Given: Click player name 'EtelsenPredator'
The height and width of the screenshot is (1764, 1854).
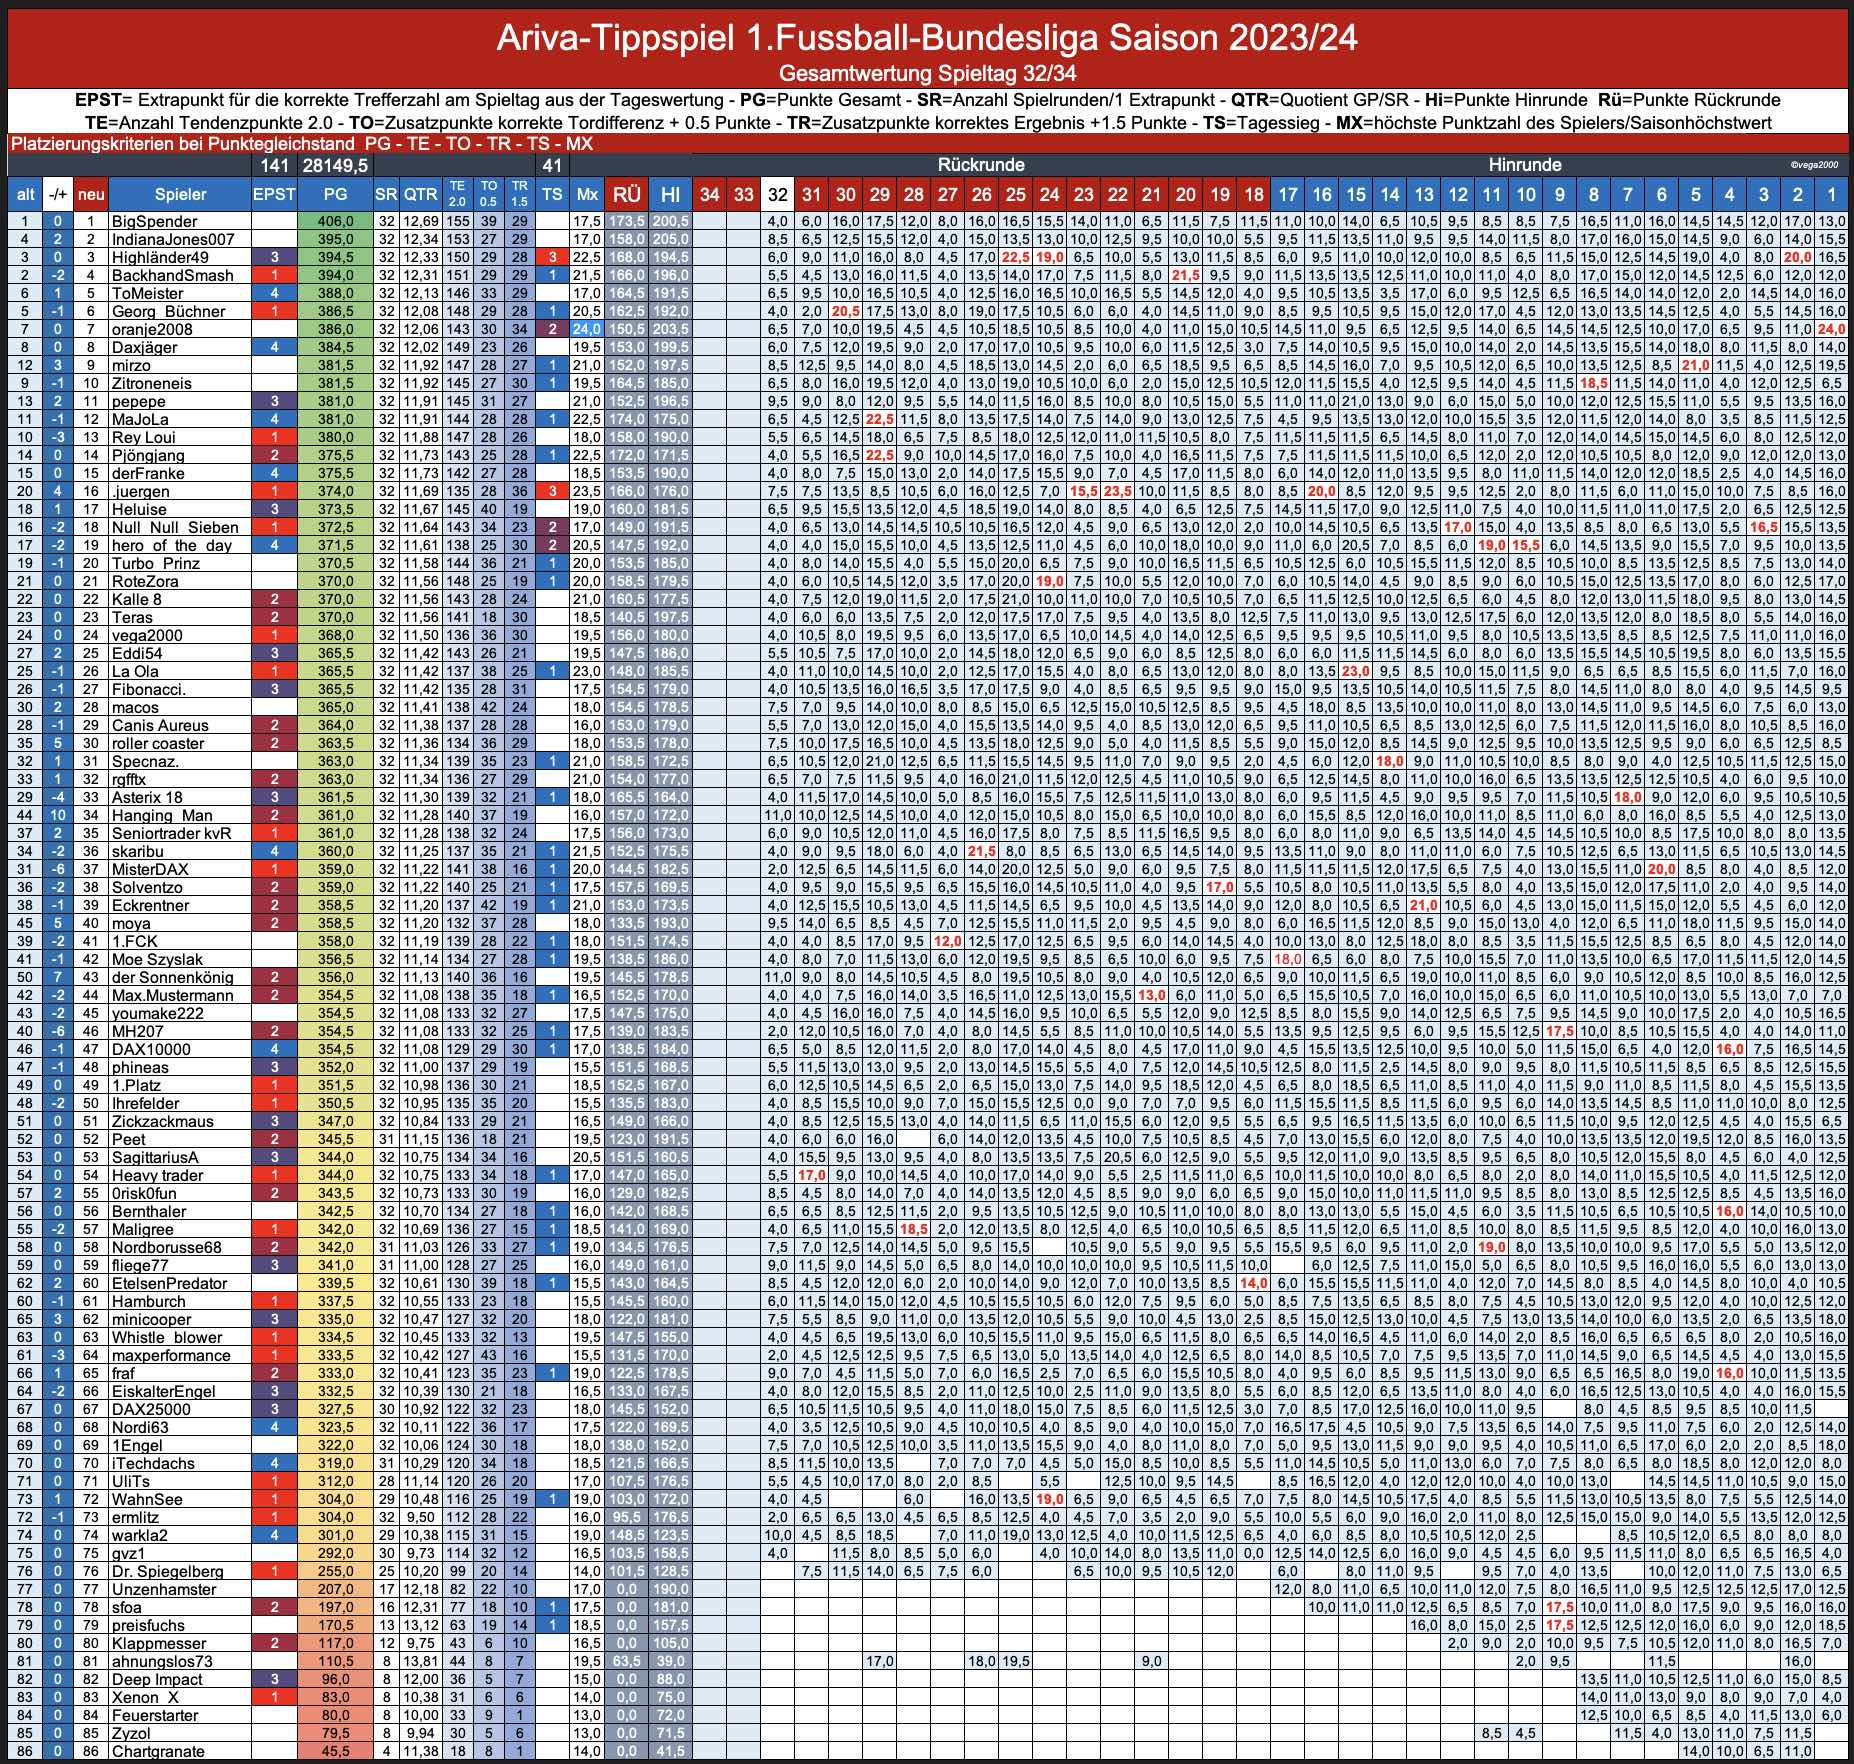Looking at the screenshot, I should pyautogui.click(x=170, y=1283).
